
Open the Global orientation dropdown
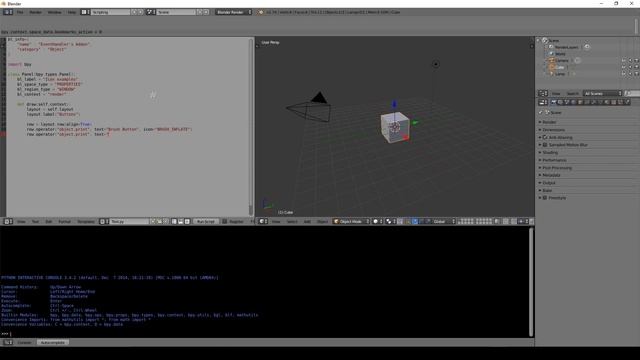pos(441,222)
